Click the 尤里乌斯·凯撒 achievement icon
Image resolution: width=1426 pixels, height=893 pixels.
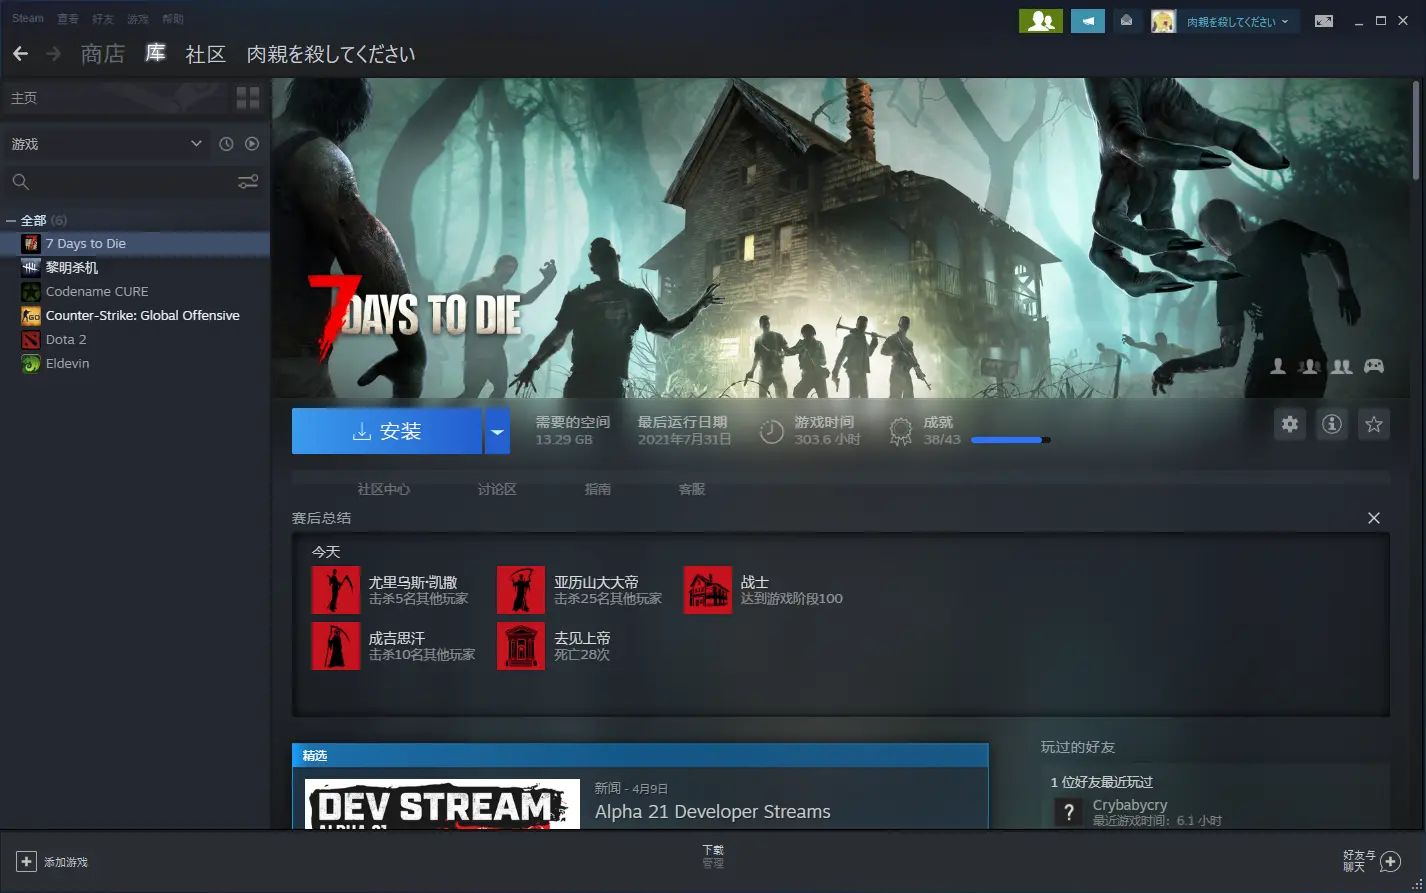[x=336, y=590]
